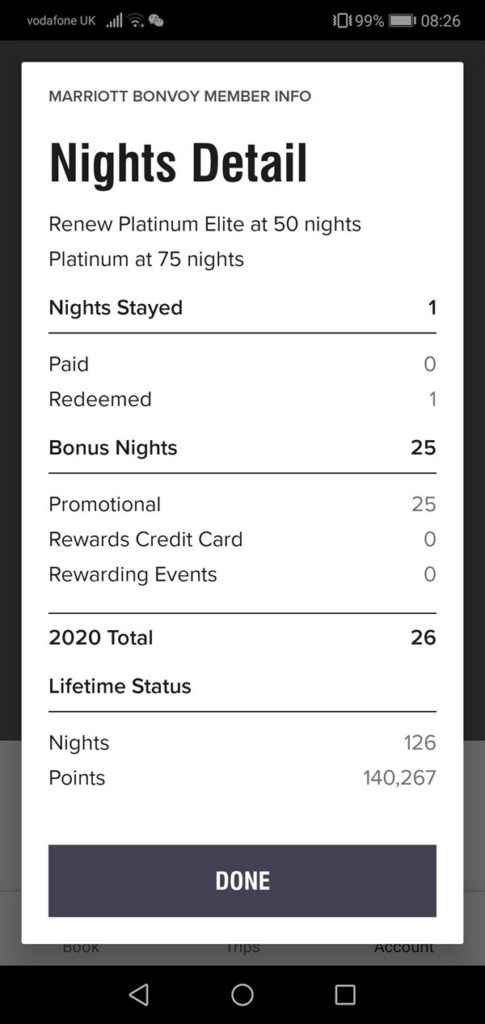Tap the vibrate mode icon
The width and height of the screenshot is (485, 1024).
343,21
